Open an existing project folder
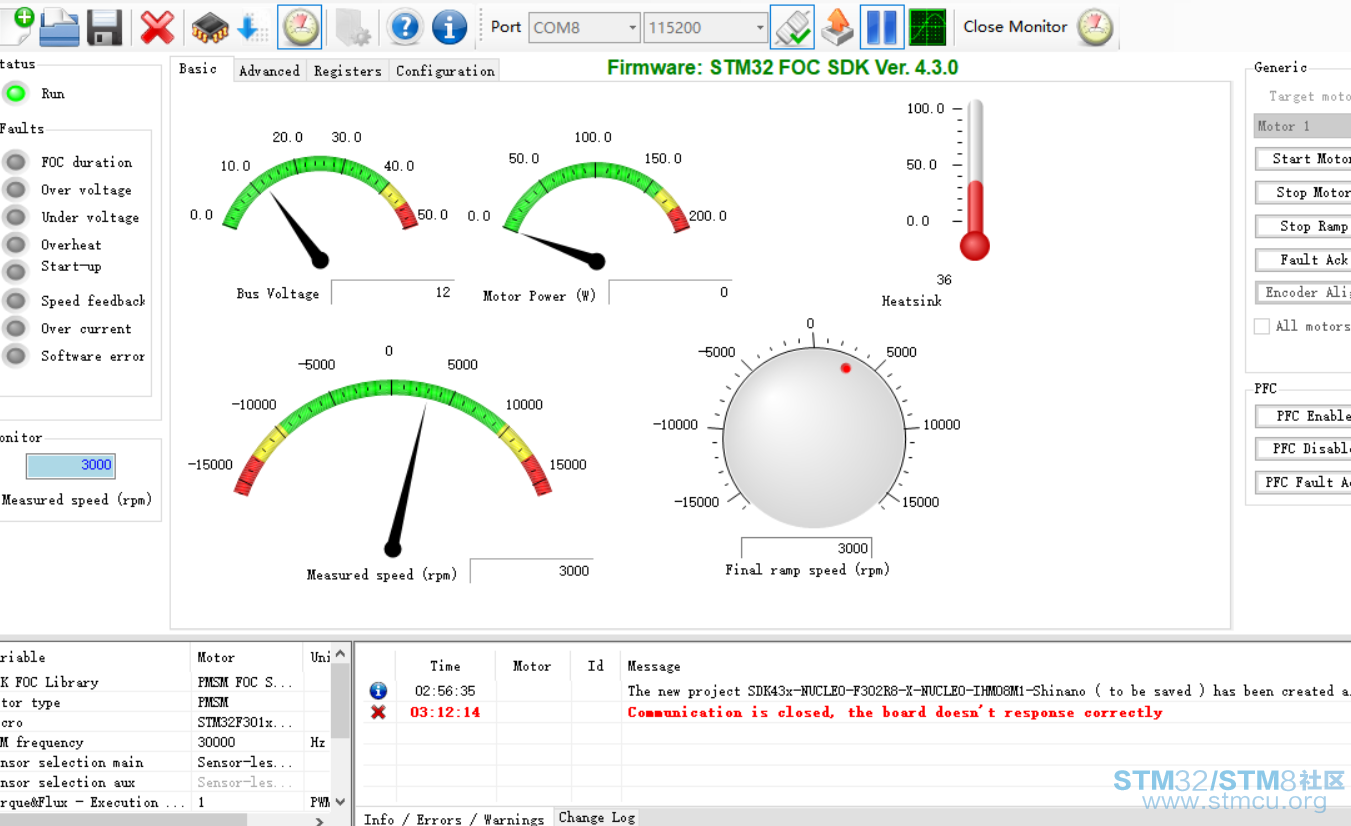 (x=60, y=26)
